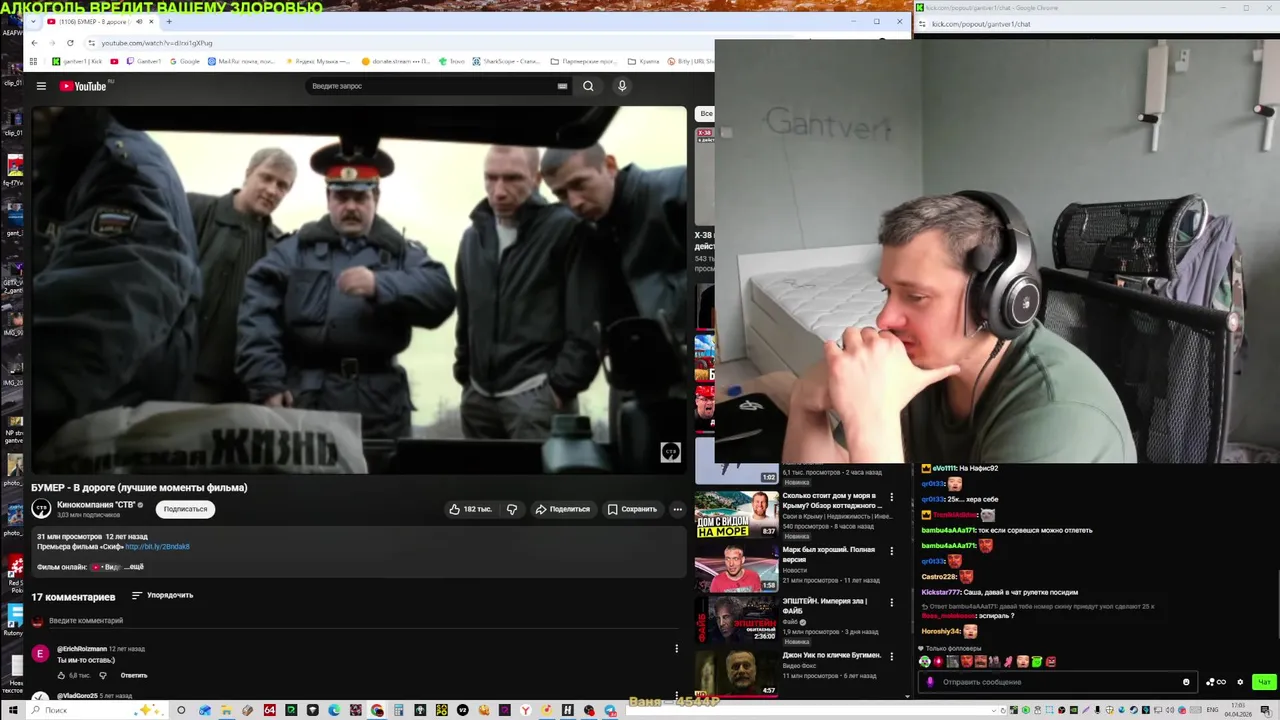The height and width of the screenshot is (720, 1280).
Task: Open the Chrome icon on the taskbar
Action: [x=377, y=710]
